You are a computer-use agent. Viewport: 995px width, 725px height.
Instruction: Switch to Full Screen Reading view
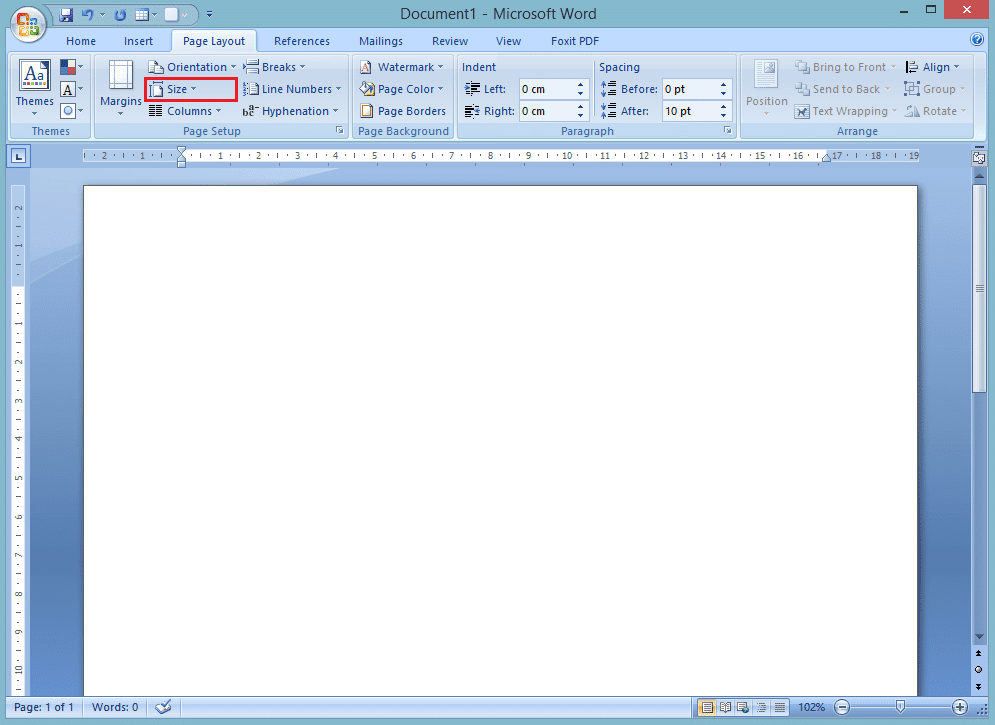(725, 707)
